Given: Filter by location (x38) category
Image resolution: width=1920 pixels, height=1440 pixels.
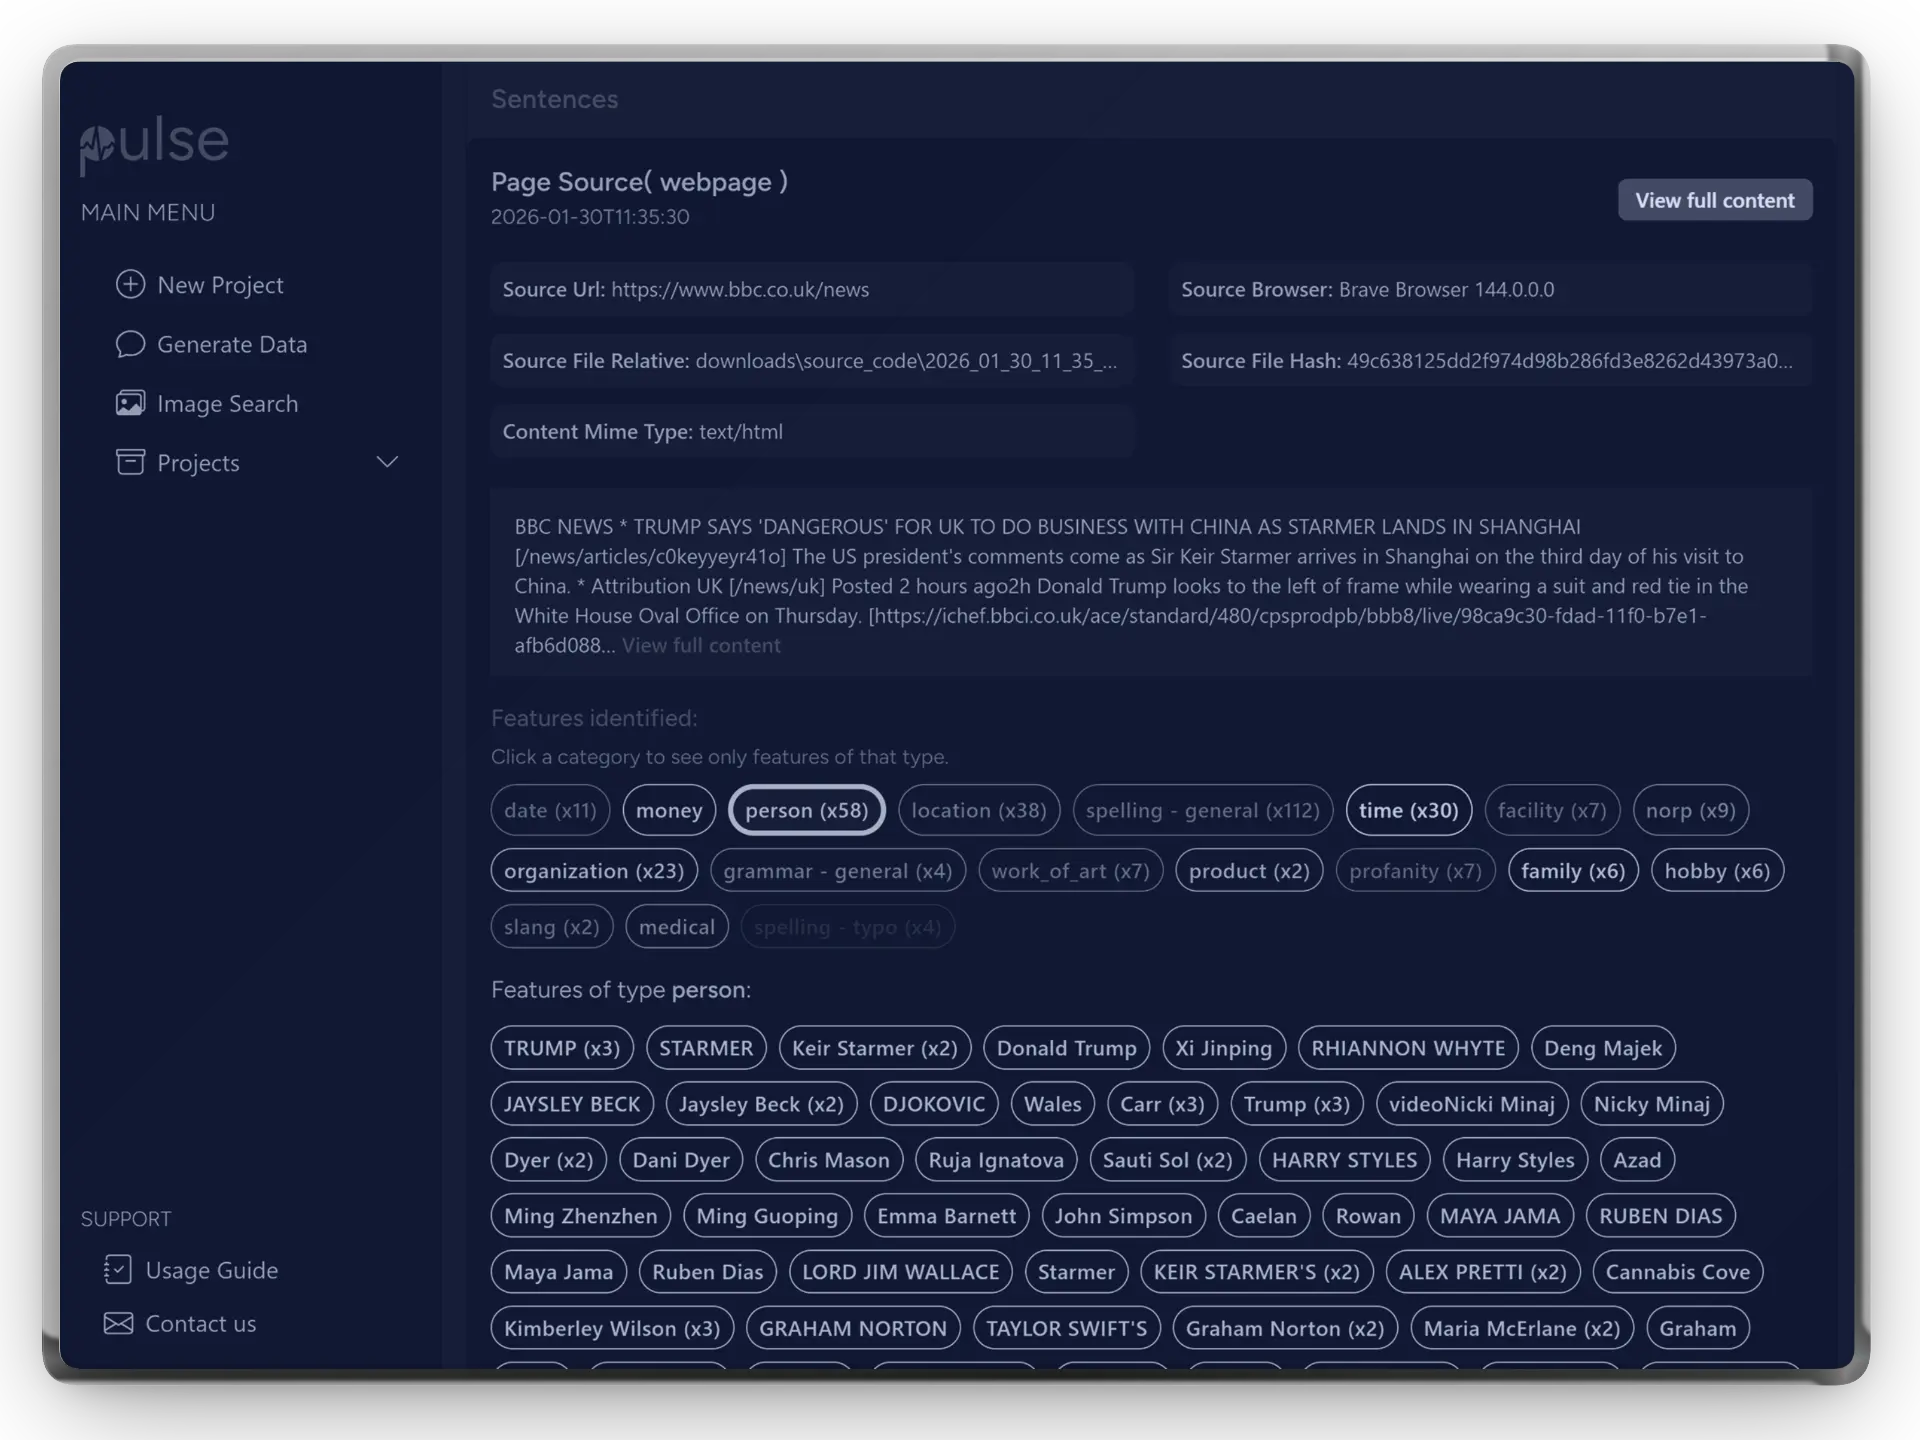Looking at the screenshot, I should pyautogui.click(x=979, y=810).
